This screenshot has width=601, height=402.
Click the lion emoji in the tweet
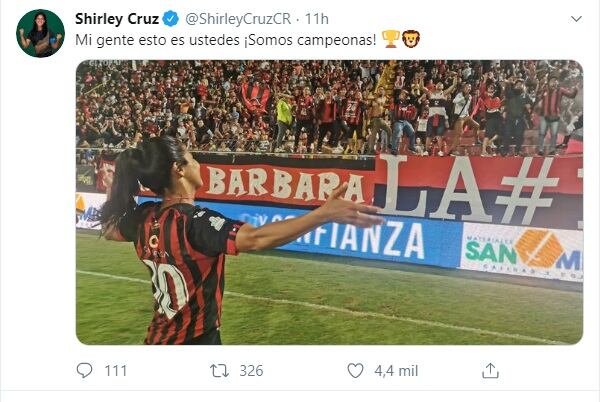pyautogui.click(x=411, y=39)
